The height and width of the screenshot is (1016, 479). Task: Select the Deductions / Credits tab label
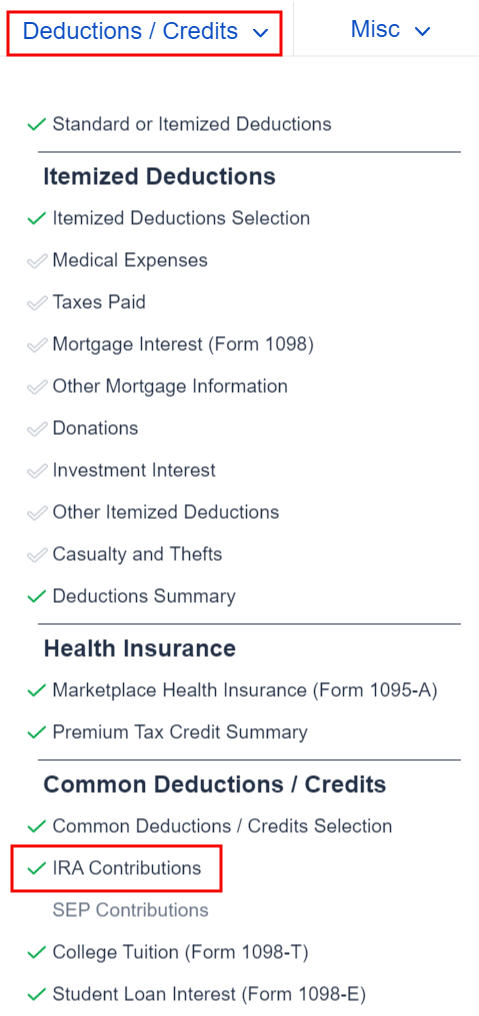[130, 31]
